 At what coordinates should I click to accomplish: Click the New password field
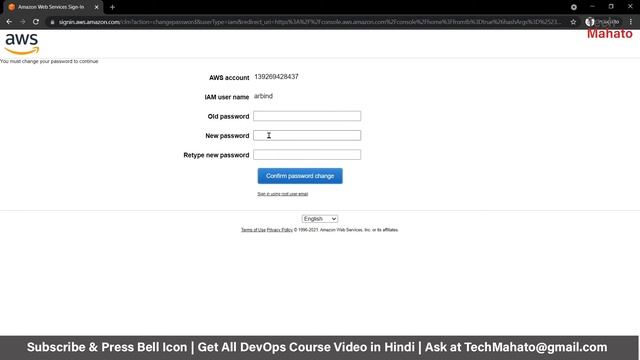pyautogui.click(x=307, y=135)
